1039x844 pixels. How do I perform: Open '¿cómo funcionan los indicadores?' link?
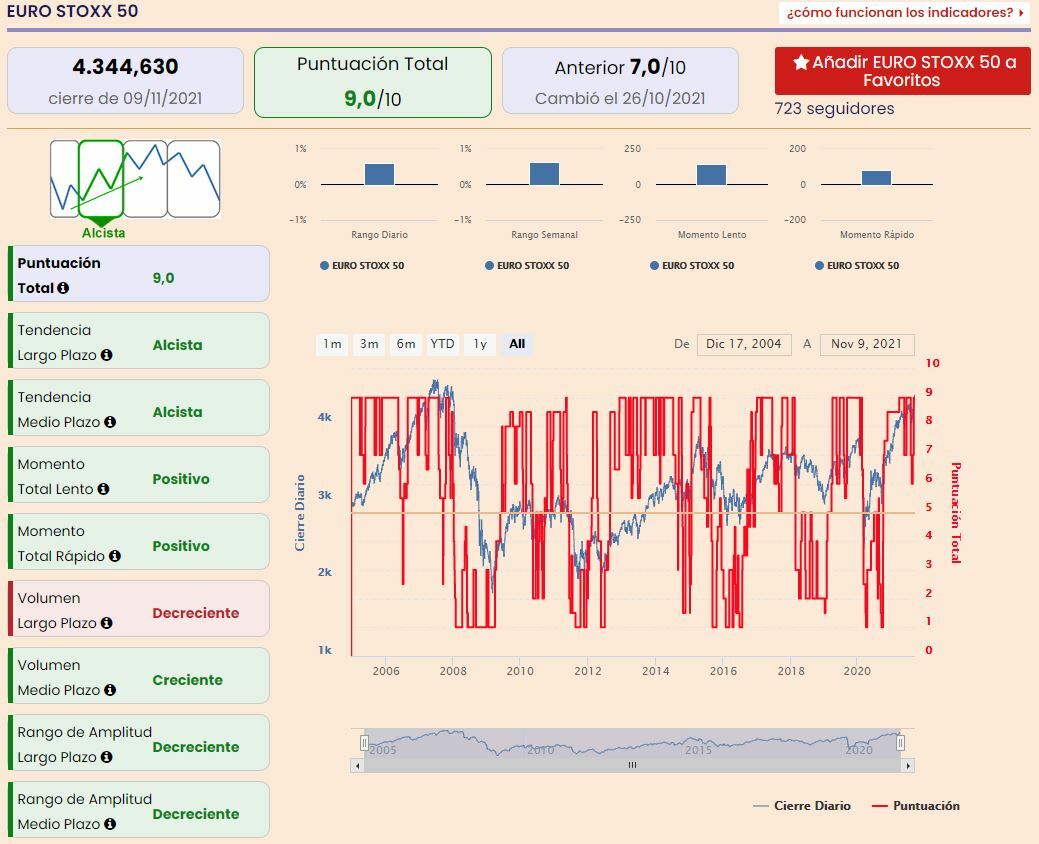point(904,13)
